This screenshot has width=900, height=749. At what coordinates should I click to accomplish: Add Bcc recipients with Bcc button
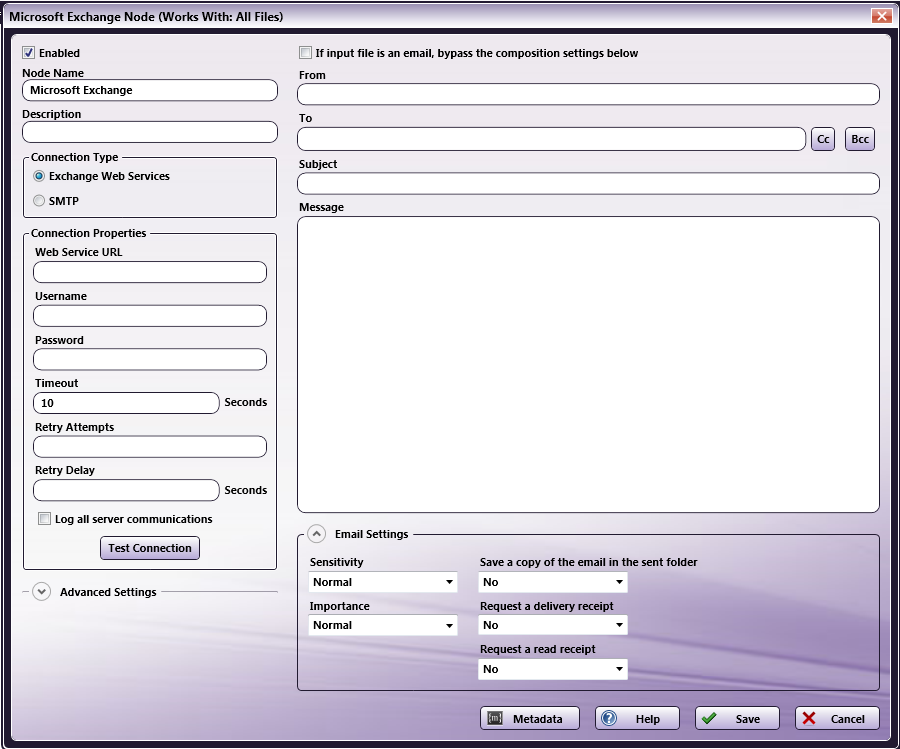pos(860,139)
